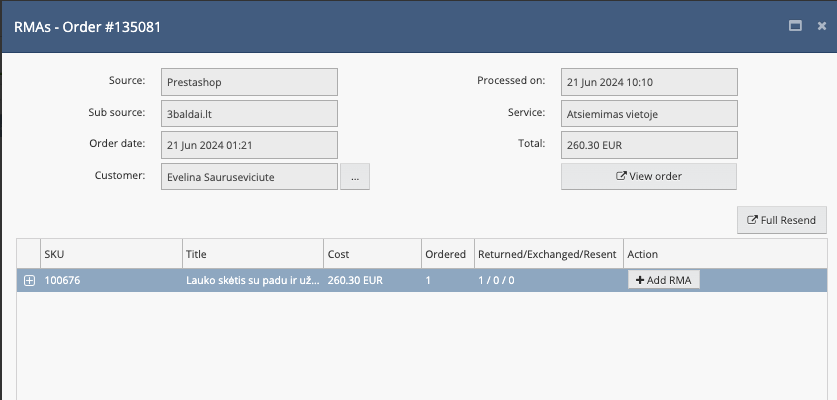The height and width of the screenshot is (400, 837).
Task: Click the Total field 260.30 EUR
Action: coord(649,145)
